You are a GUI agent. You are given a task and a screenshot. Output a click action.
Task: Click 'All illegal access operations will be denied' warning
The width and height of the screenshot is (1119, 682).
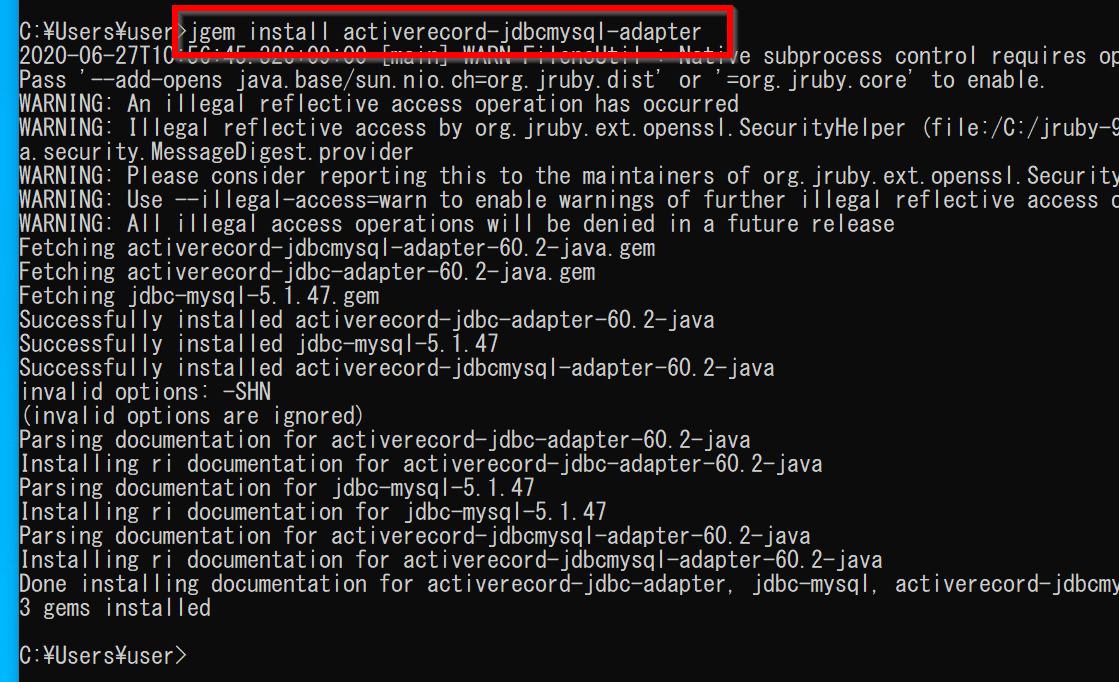pyautogui.click(x=457, y=224)
